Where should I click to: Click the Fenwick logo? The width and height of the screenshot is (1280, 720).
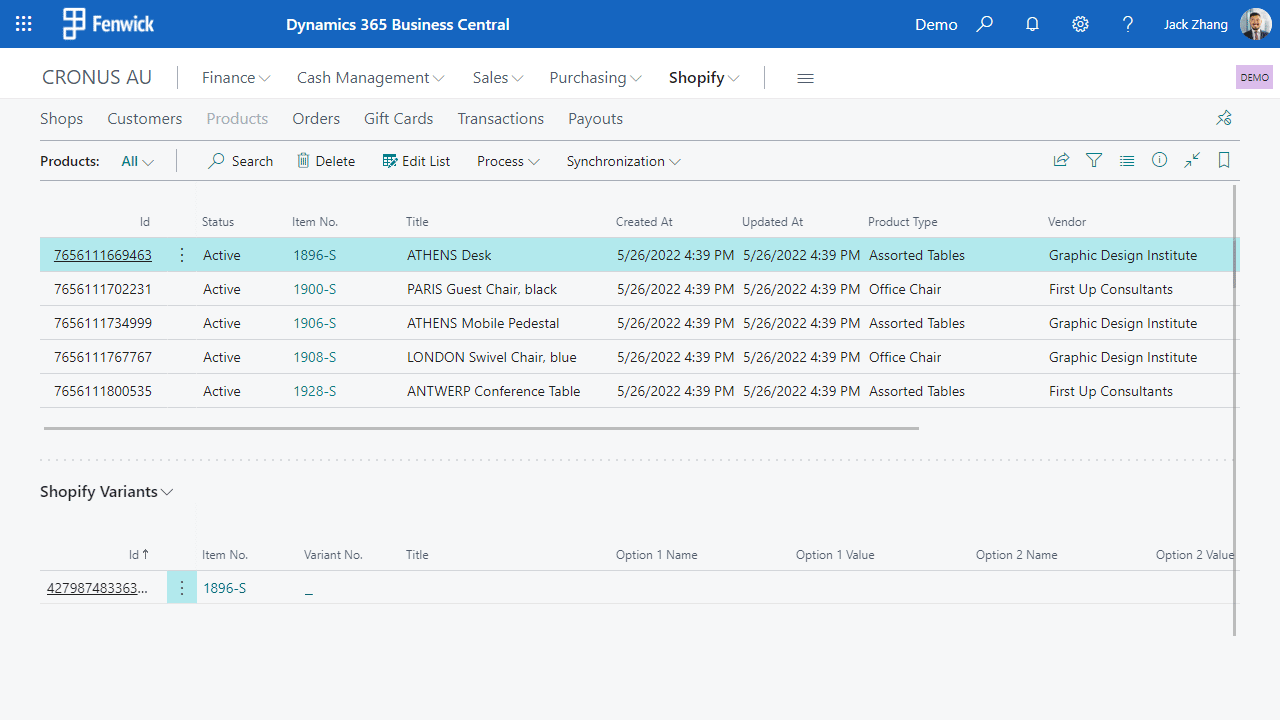tap(109, 24)
